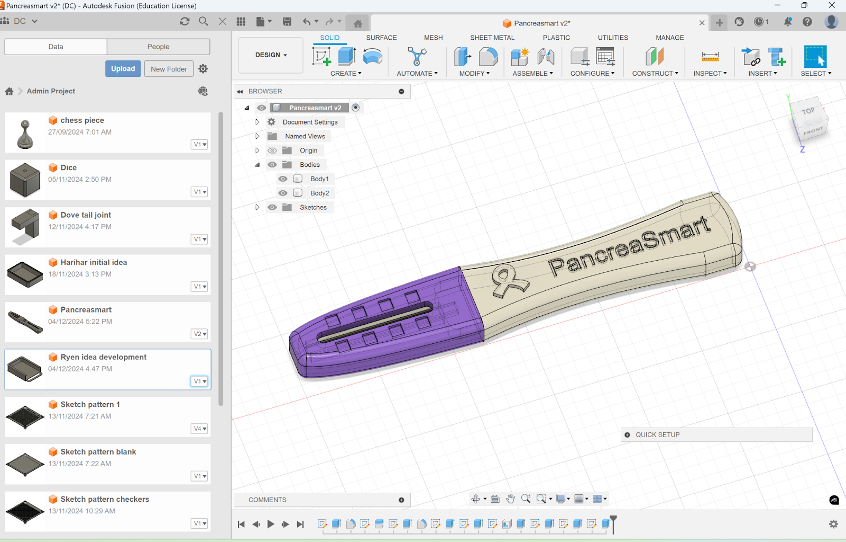Expand the Document Settings node

(257, 122)
